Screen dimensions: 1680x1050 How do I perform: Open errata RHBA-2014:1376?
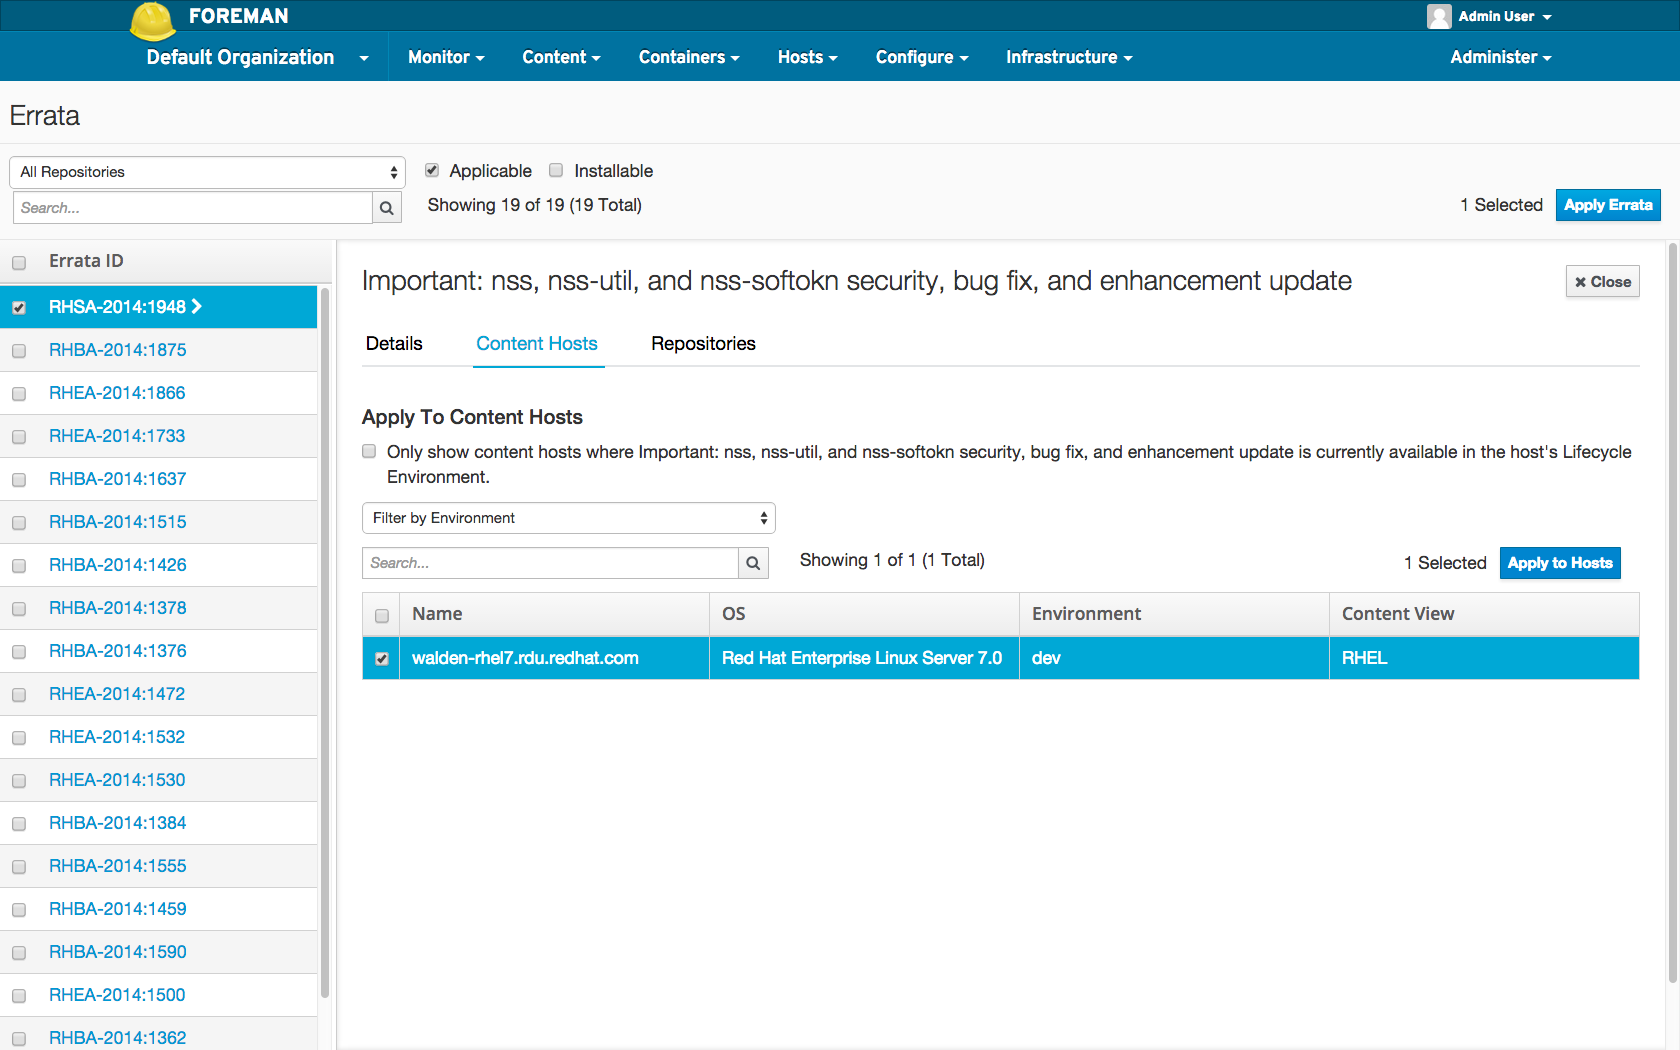click(x=118, y=651)
